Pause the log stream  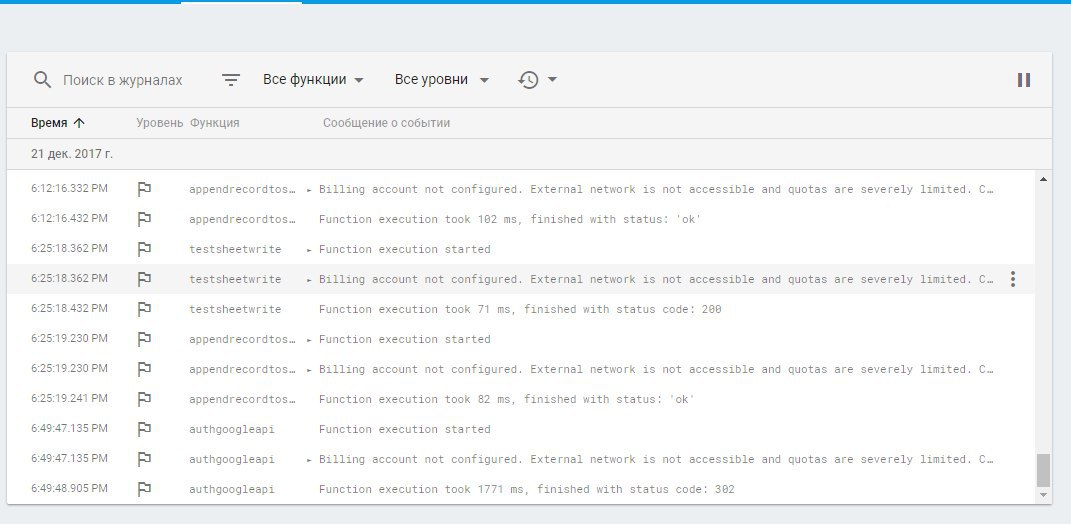coord(1023,80)
